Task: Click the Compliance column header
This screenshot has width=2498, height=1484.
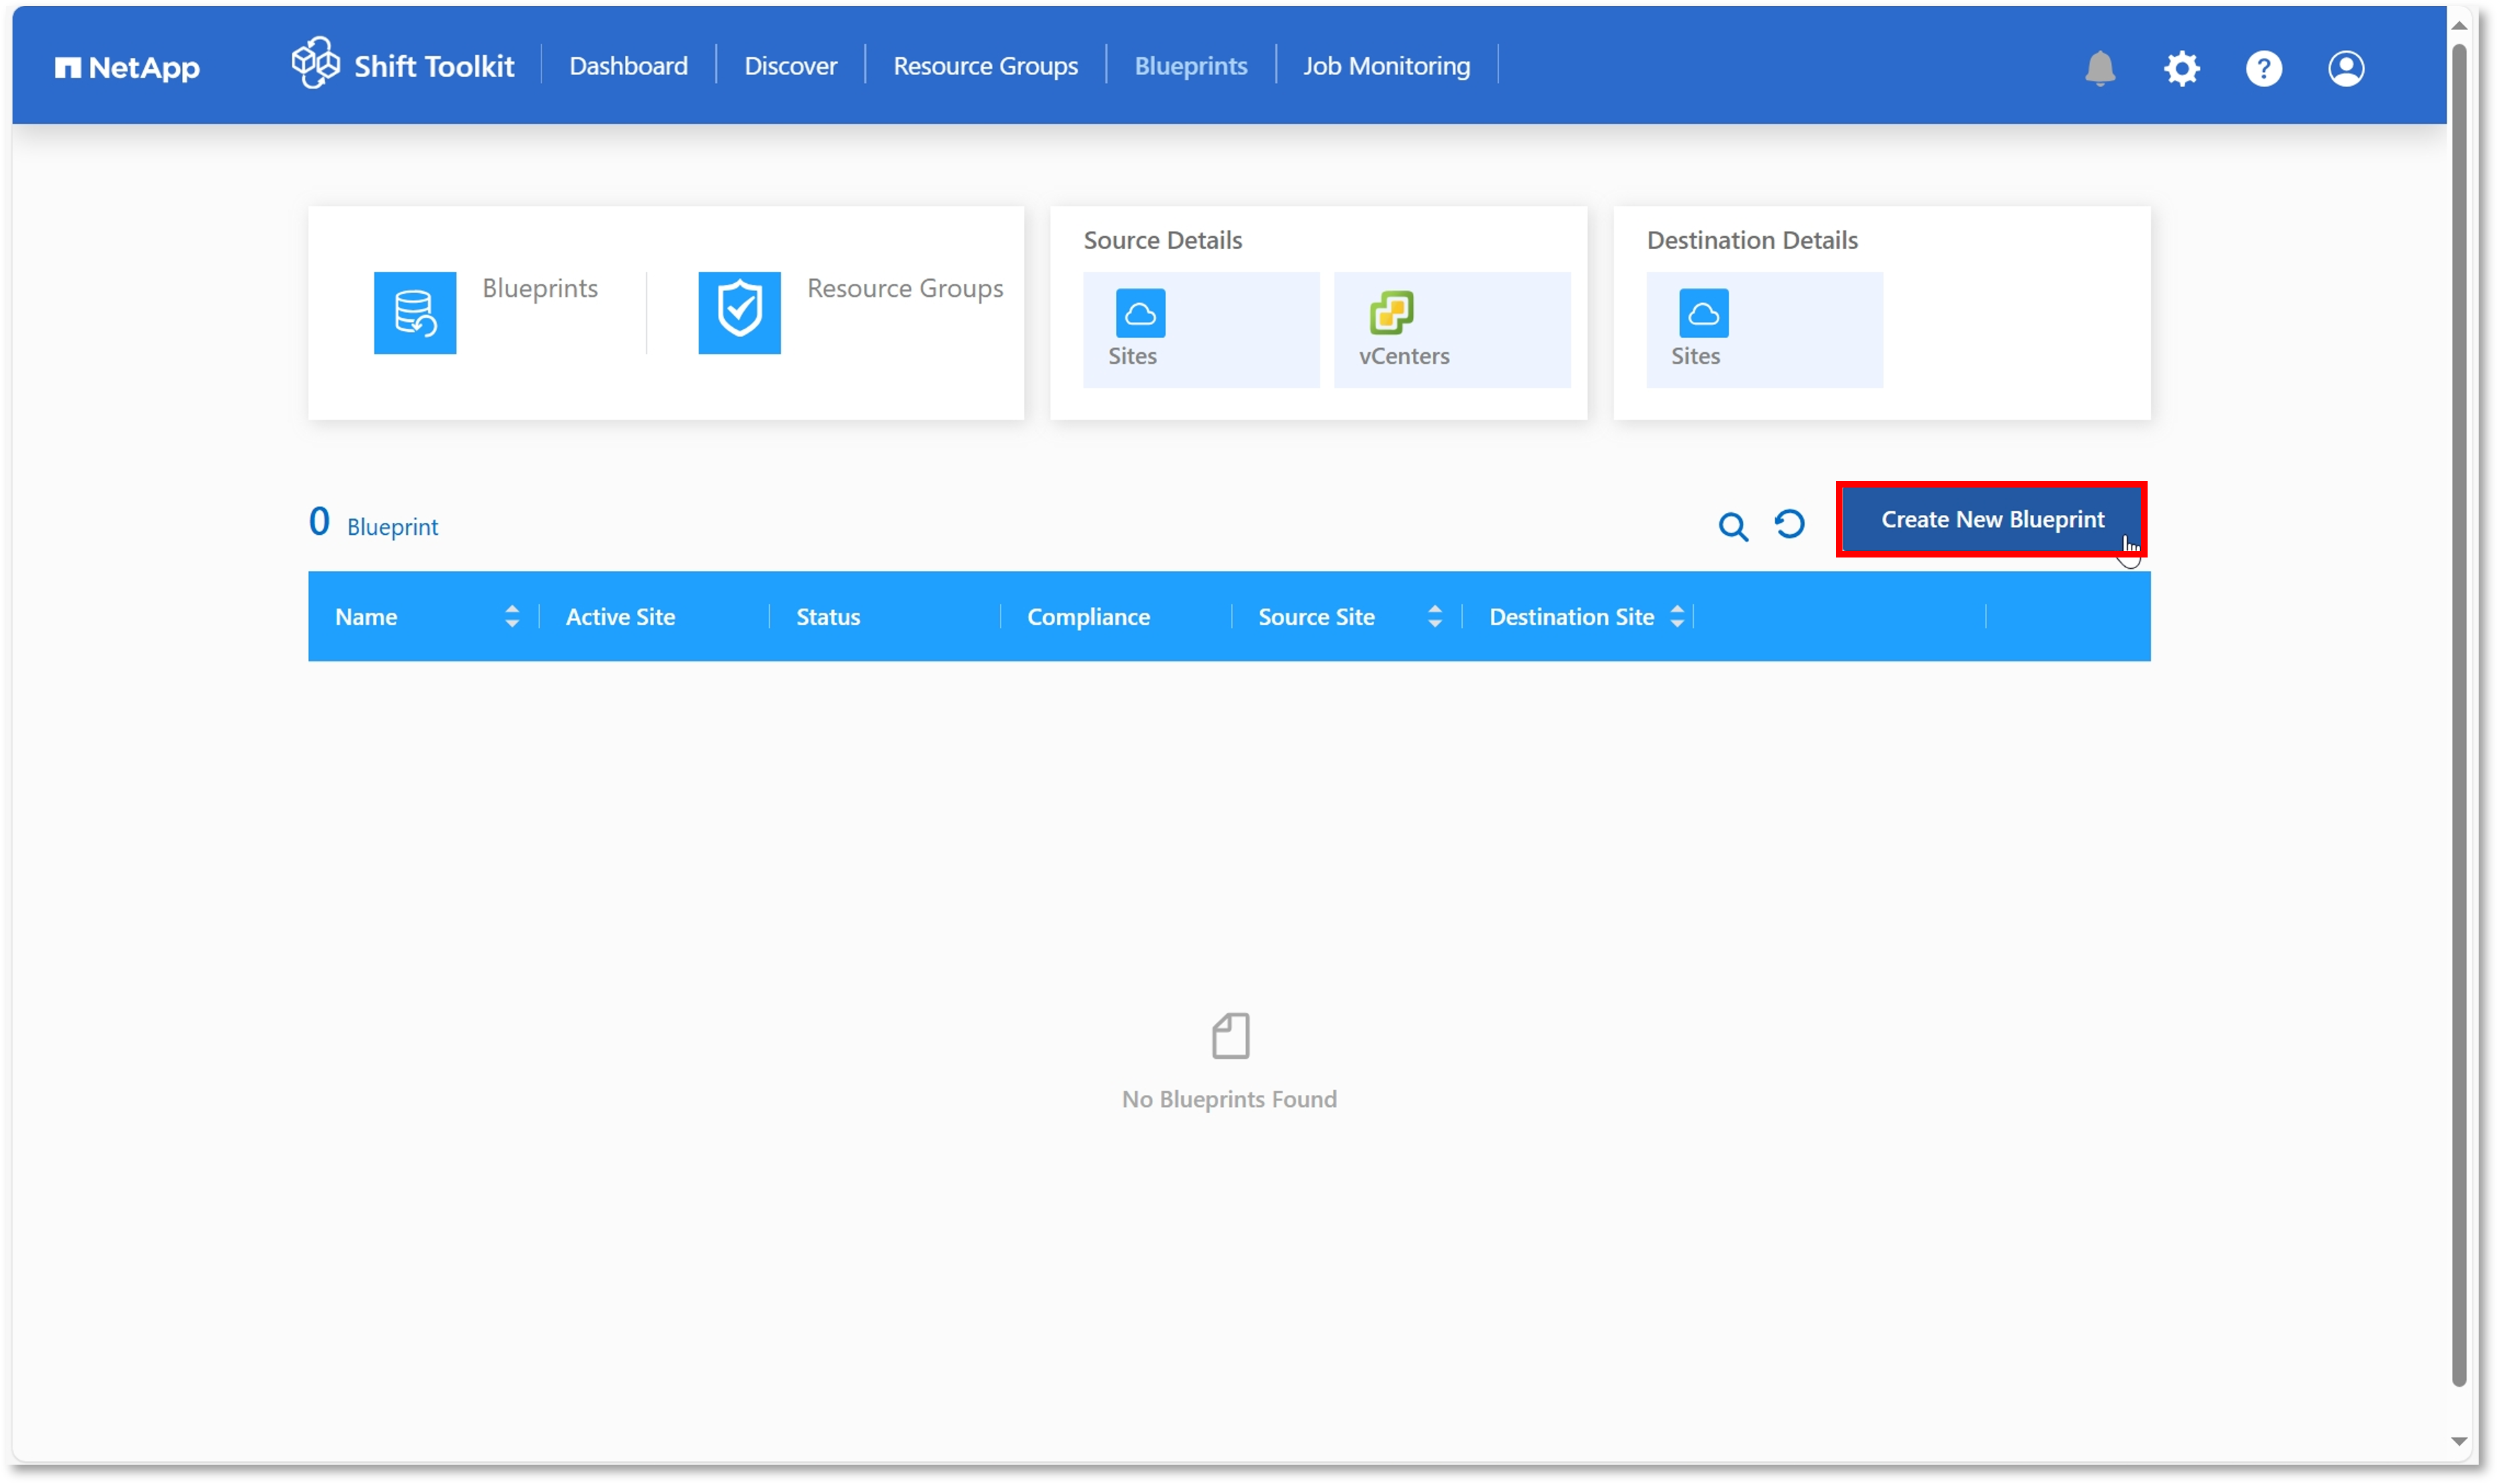Action: pos(1088,617)
